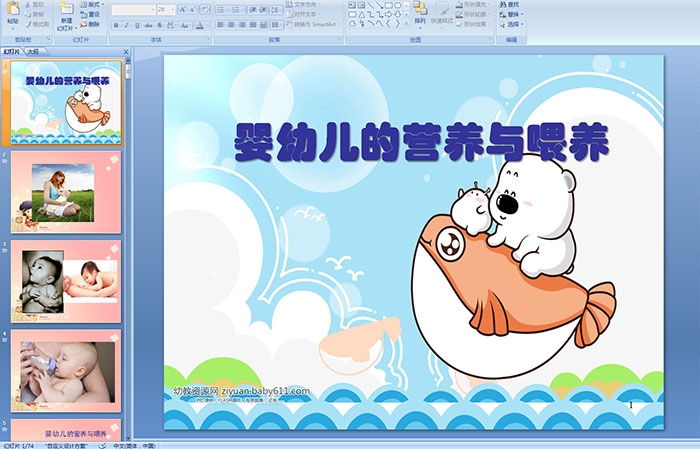
Task: Open the font size dropdown showing 28
Action: pyautogui.click(x=166, y=9)
